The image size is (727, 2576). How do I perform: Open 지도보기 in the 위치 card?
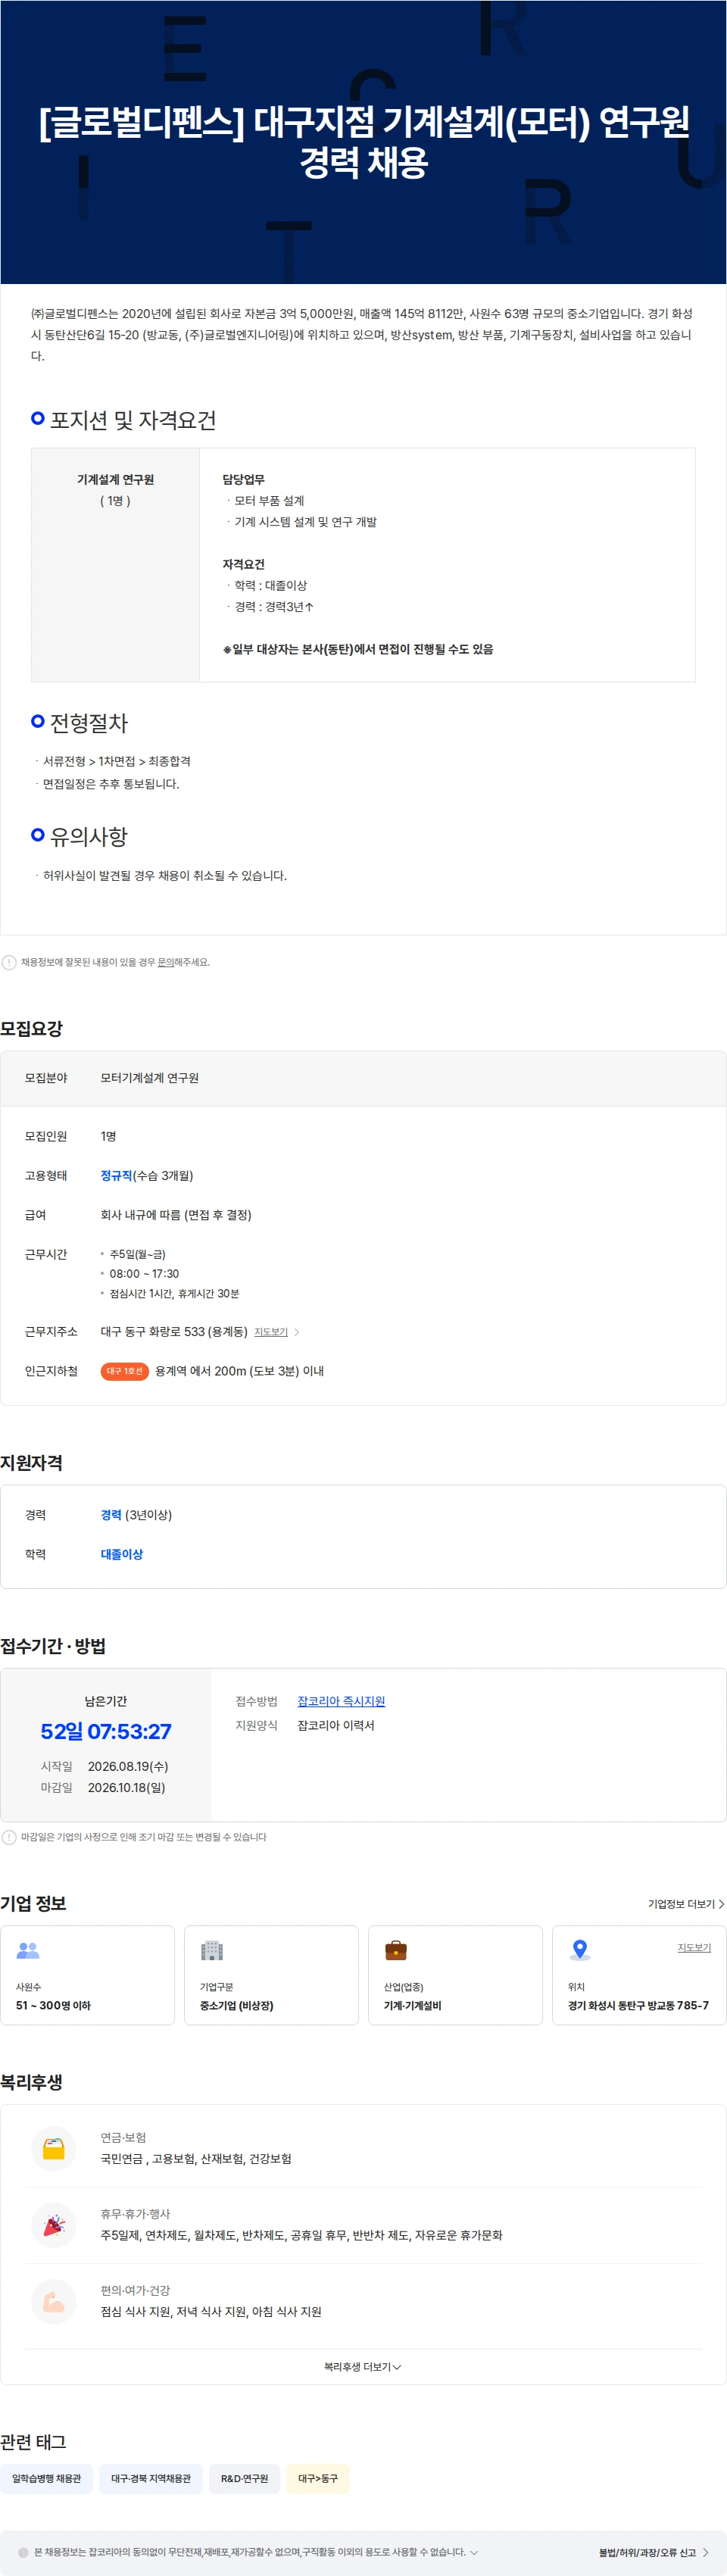click(x=694, y=1948)
